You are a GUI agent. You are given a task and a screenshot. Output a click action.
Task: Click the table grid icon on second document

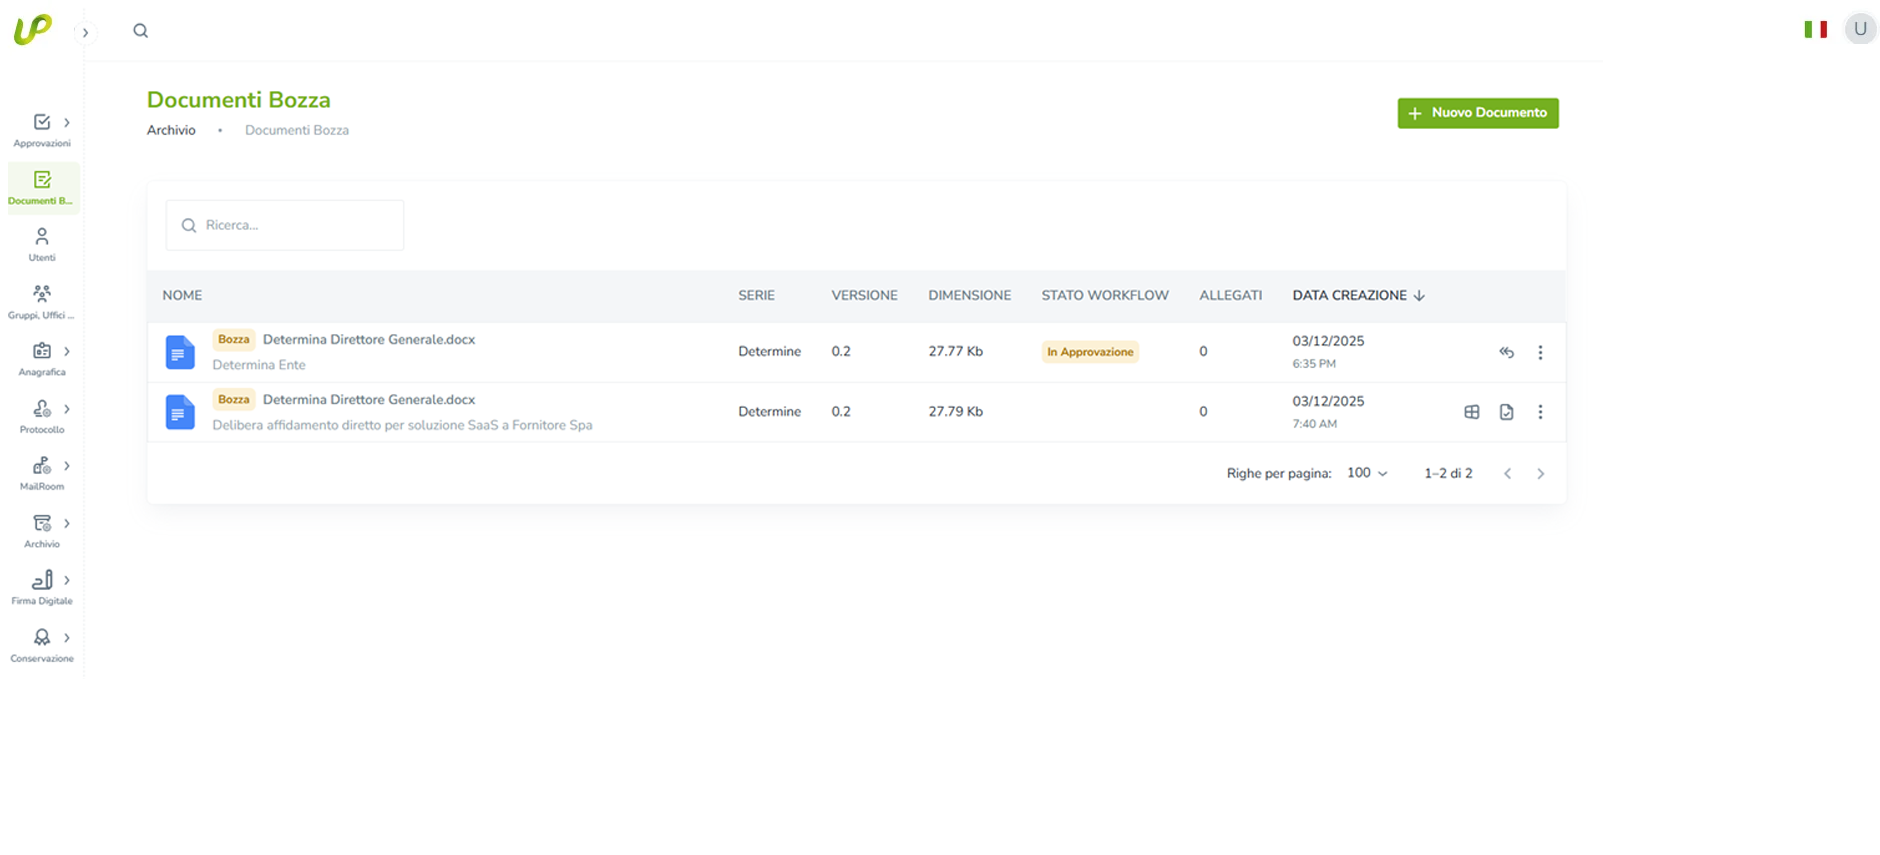(1472, 412)
